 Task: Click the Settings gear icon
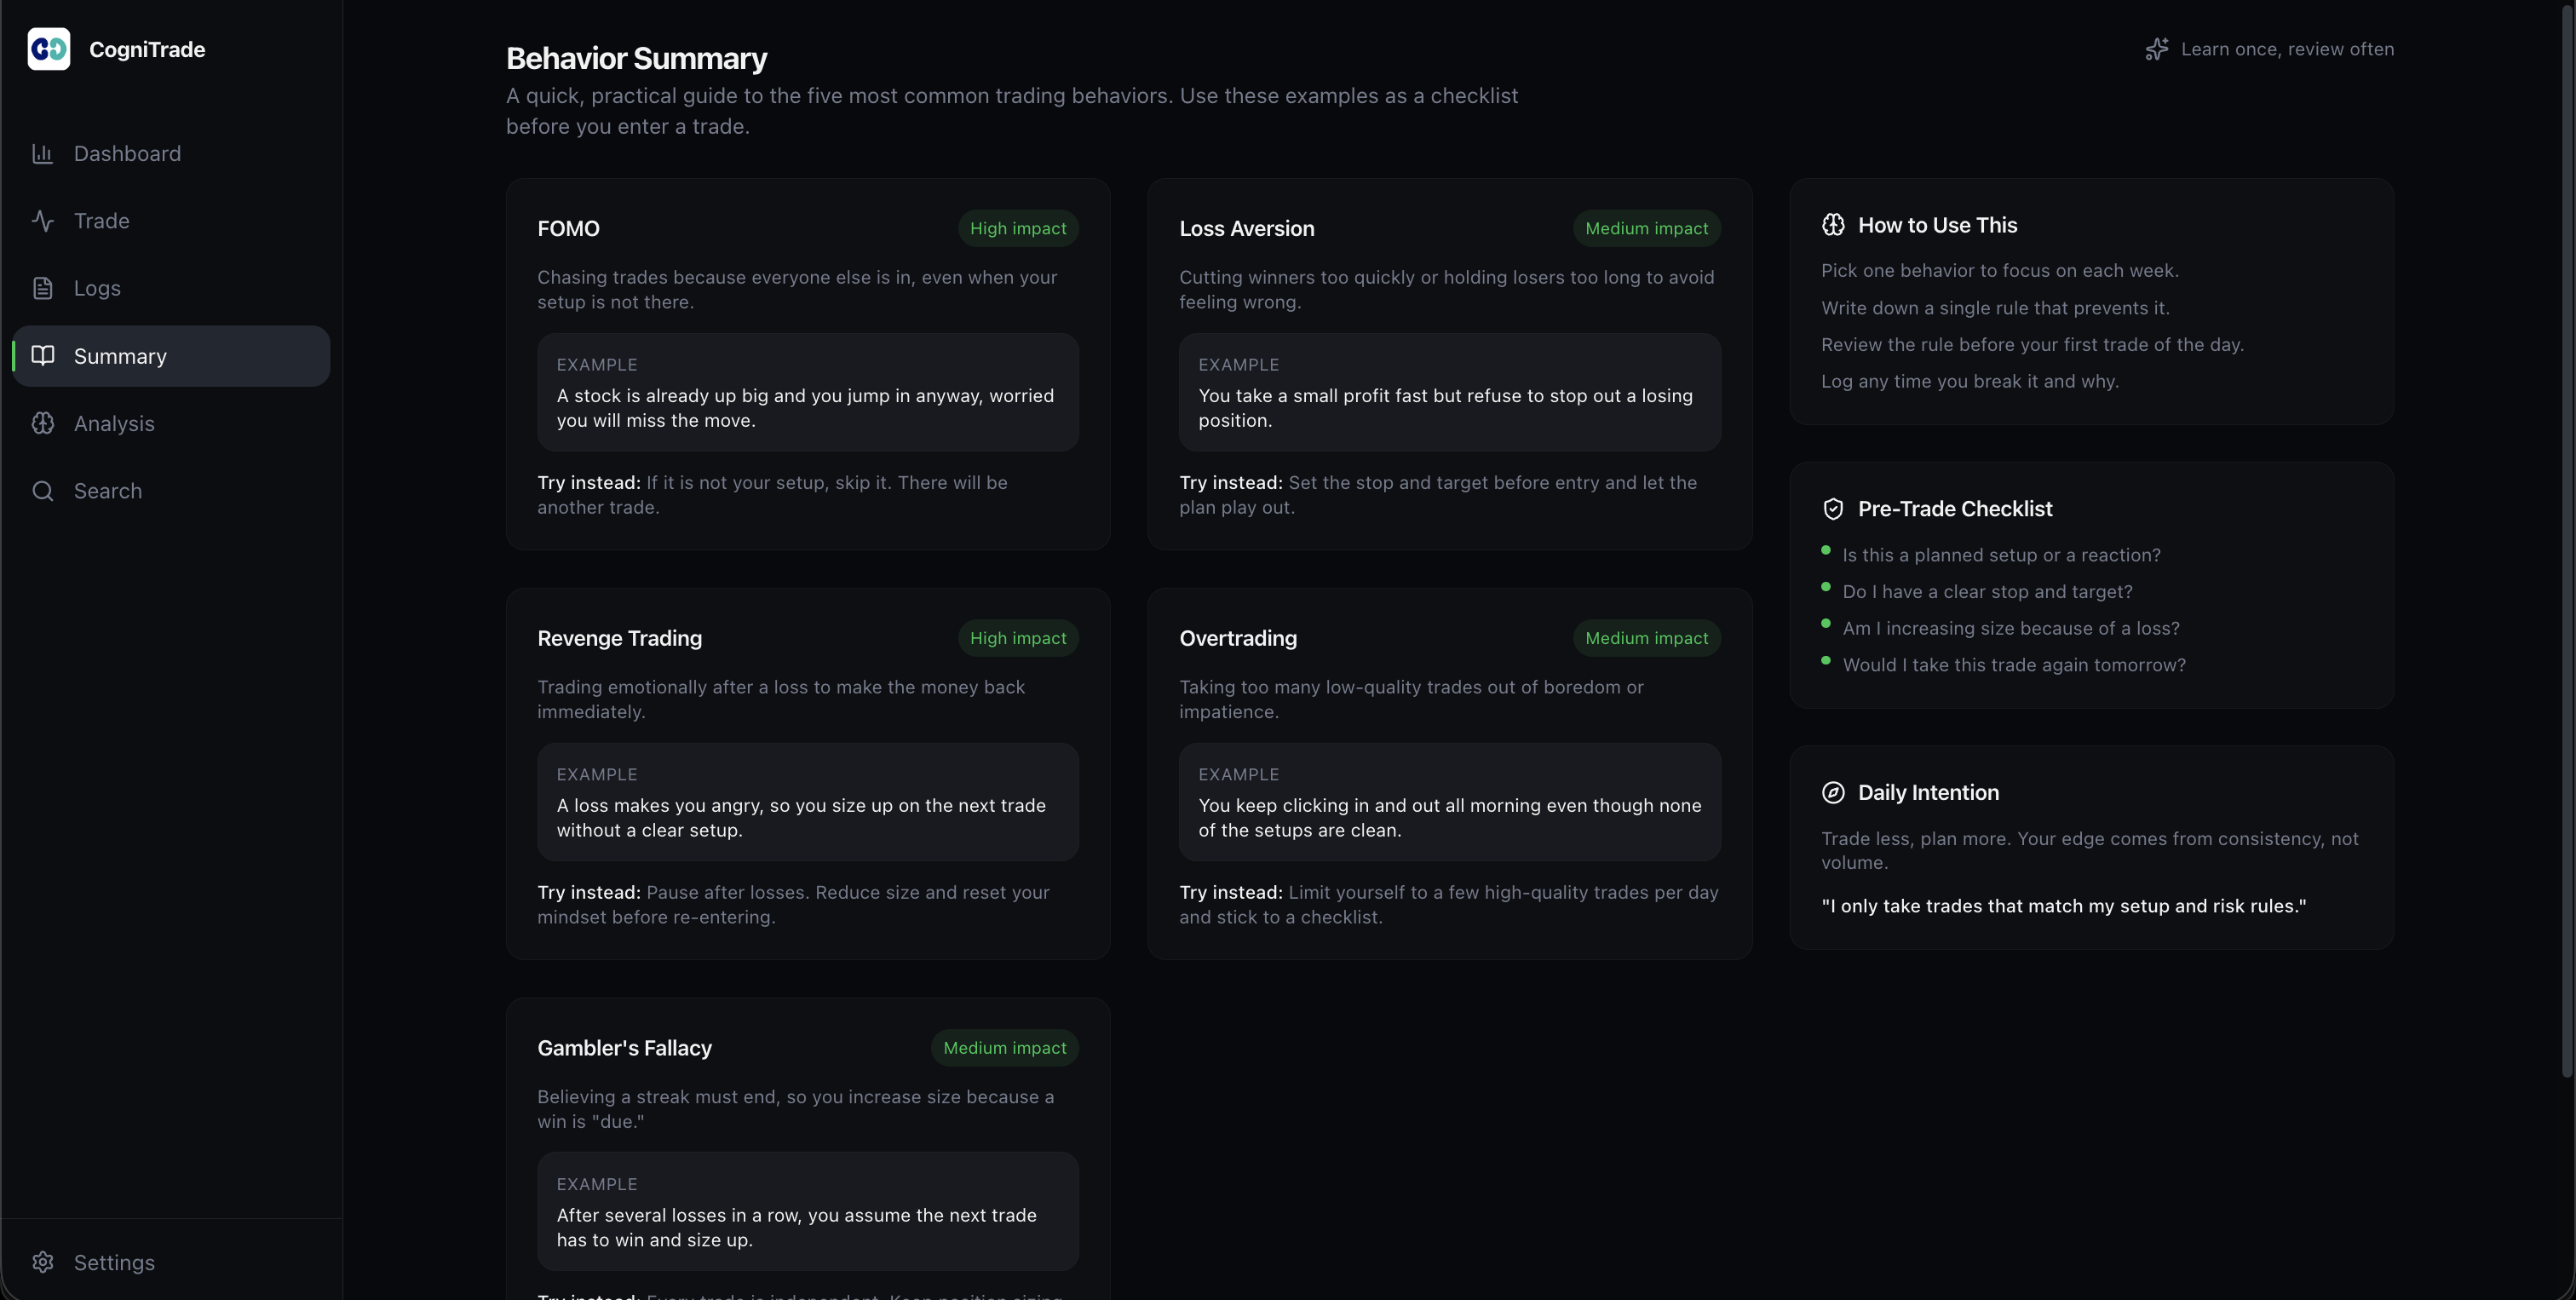click(42, 1262)
